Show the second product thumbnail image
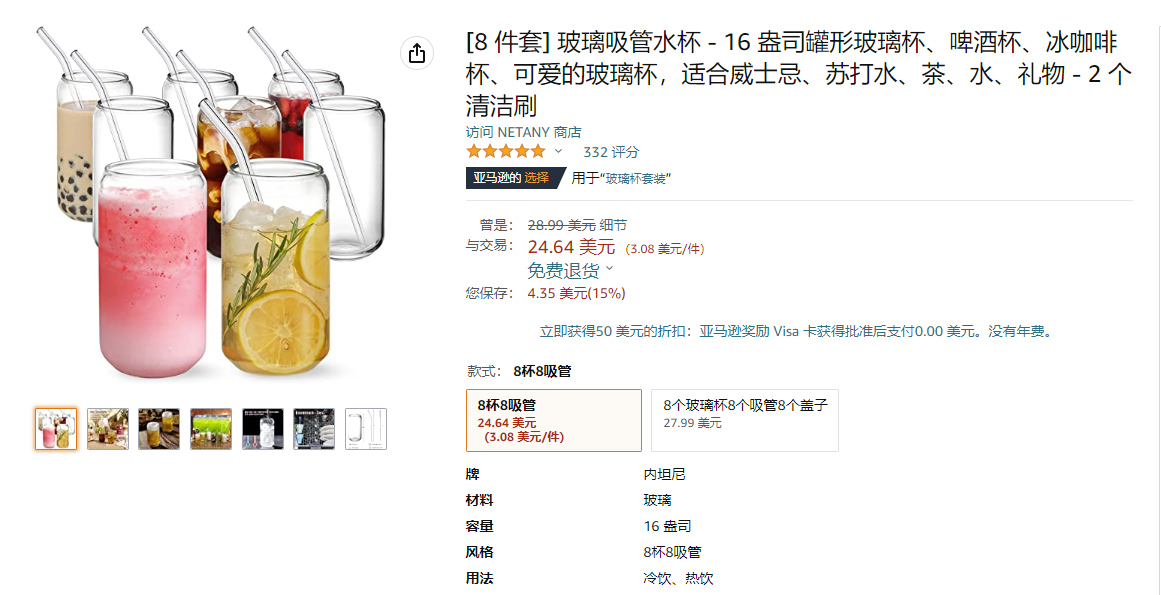Image resolution: width=1161 pixels, height=595 pixels. tap(107, 428)
